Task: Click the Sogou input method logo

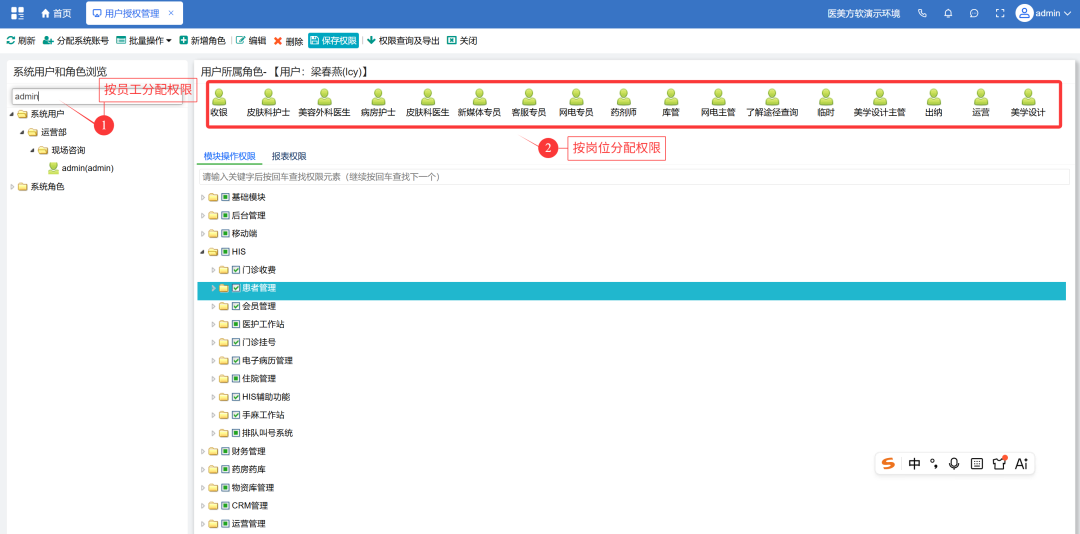Action: pos(889,464)
